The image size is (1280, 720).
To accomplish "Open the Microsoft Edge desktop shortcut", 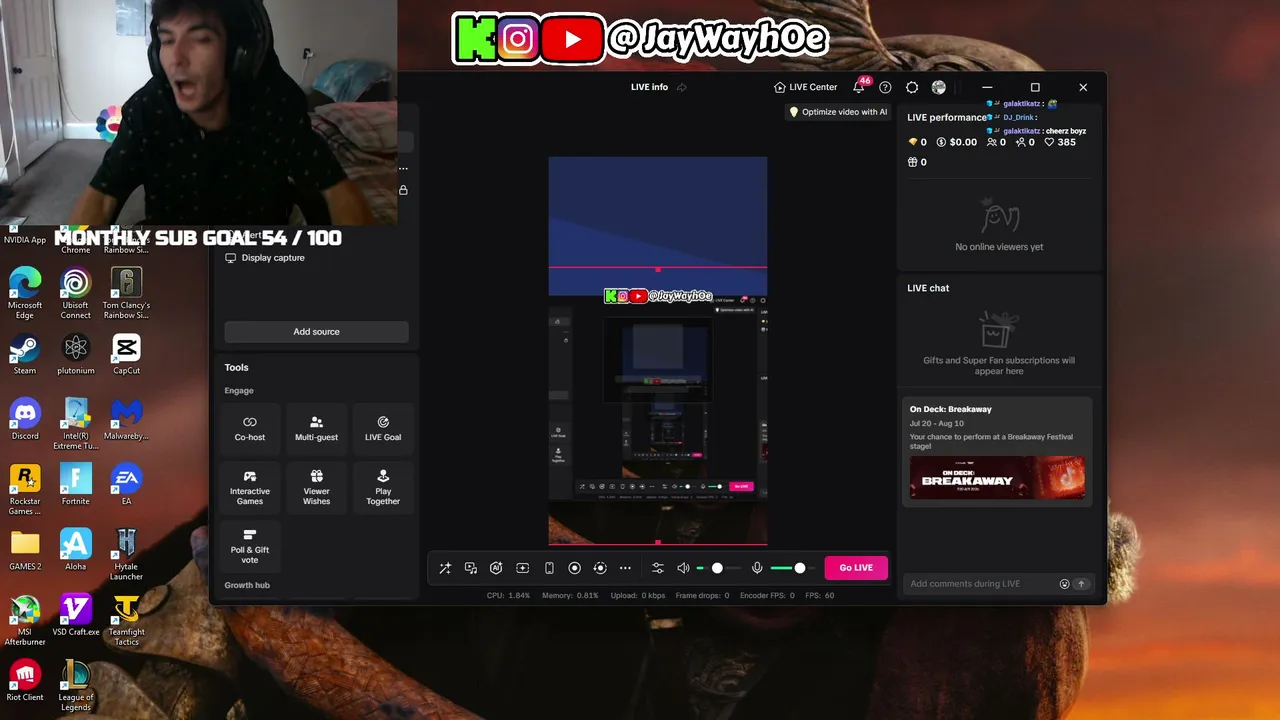I will [25, 293].
